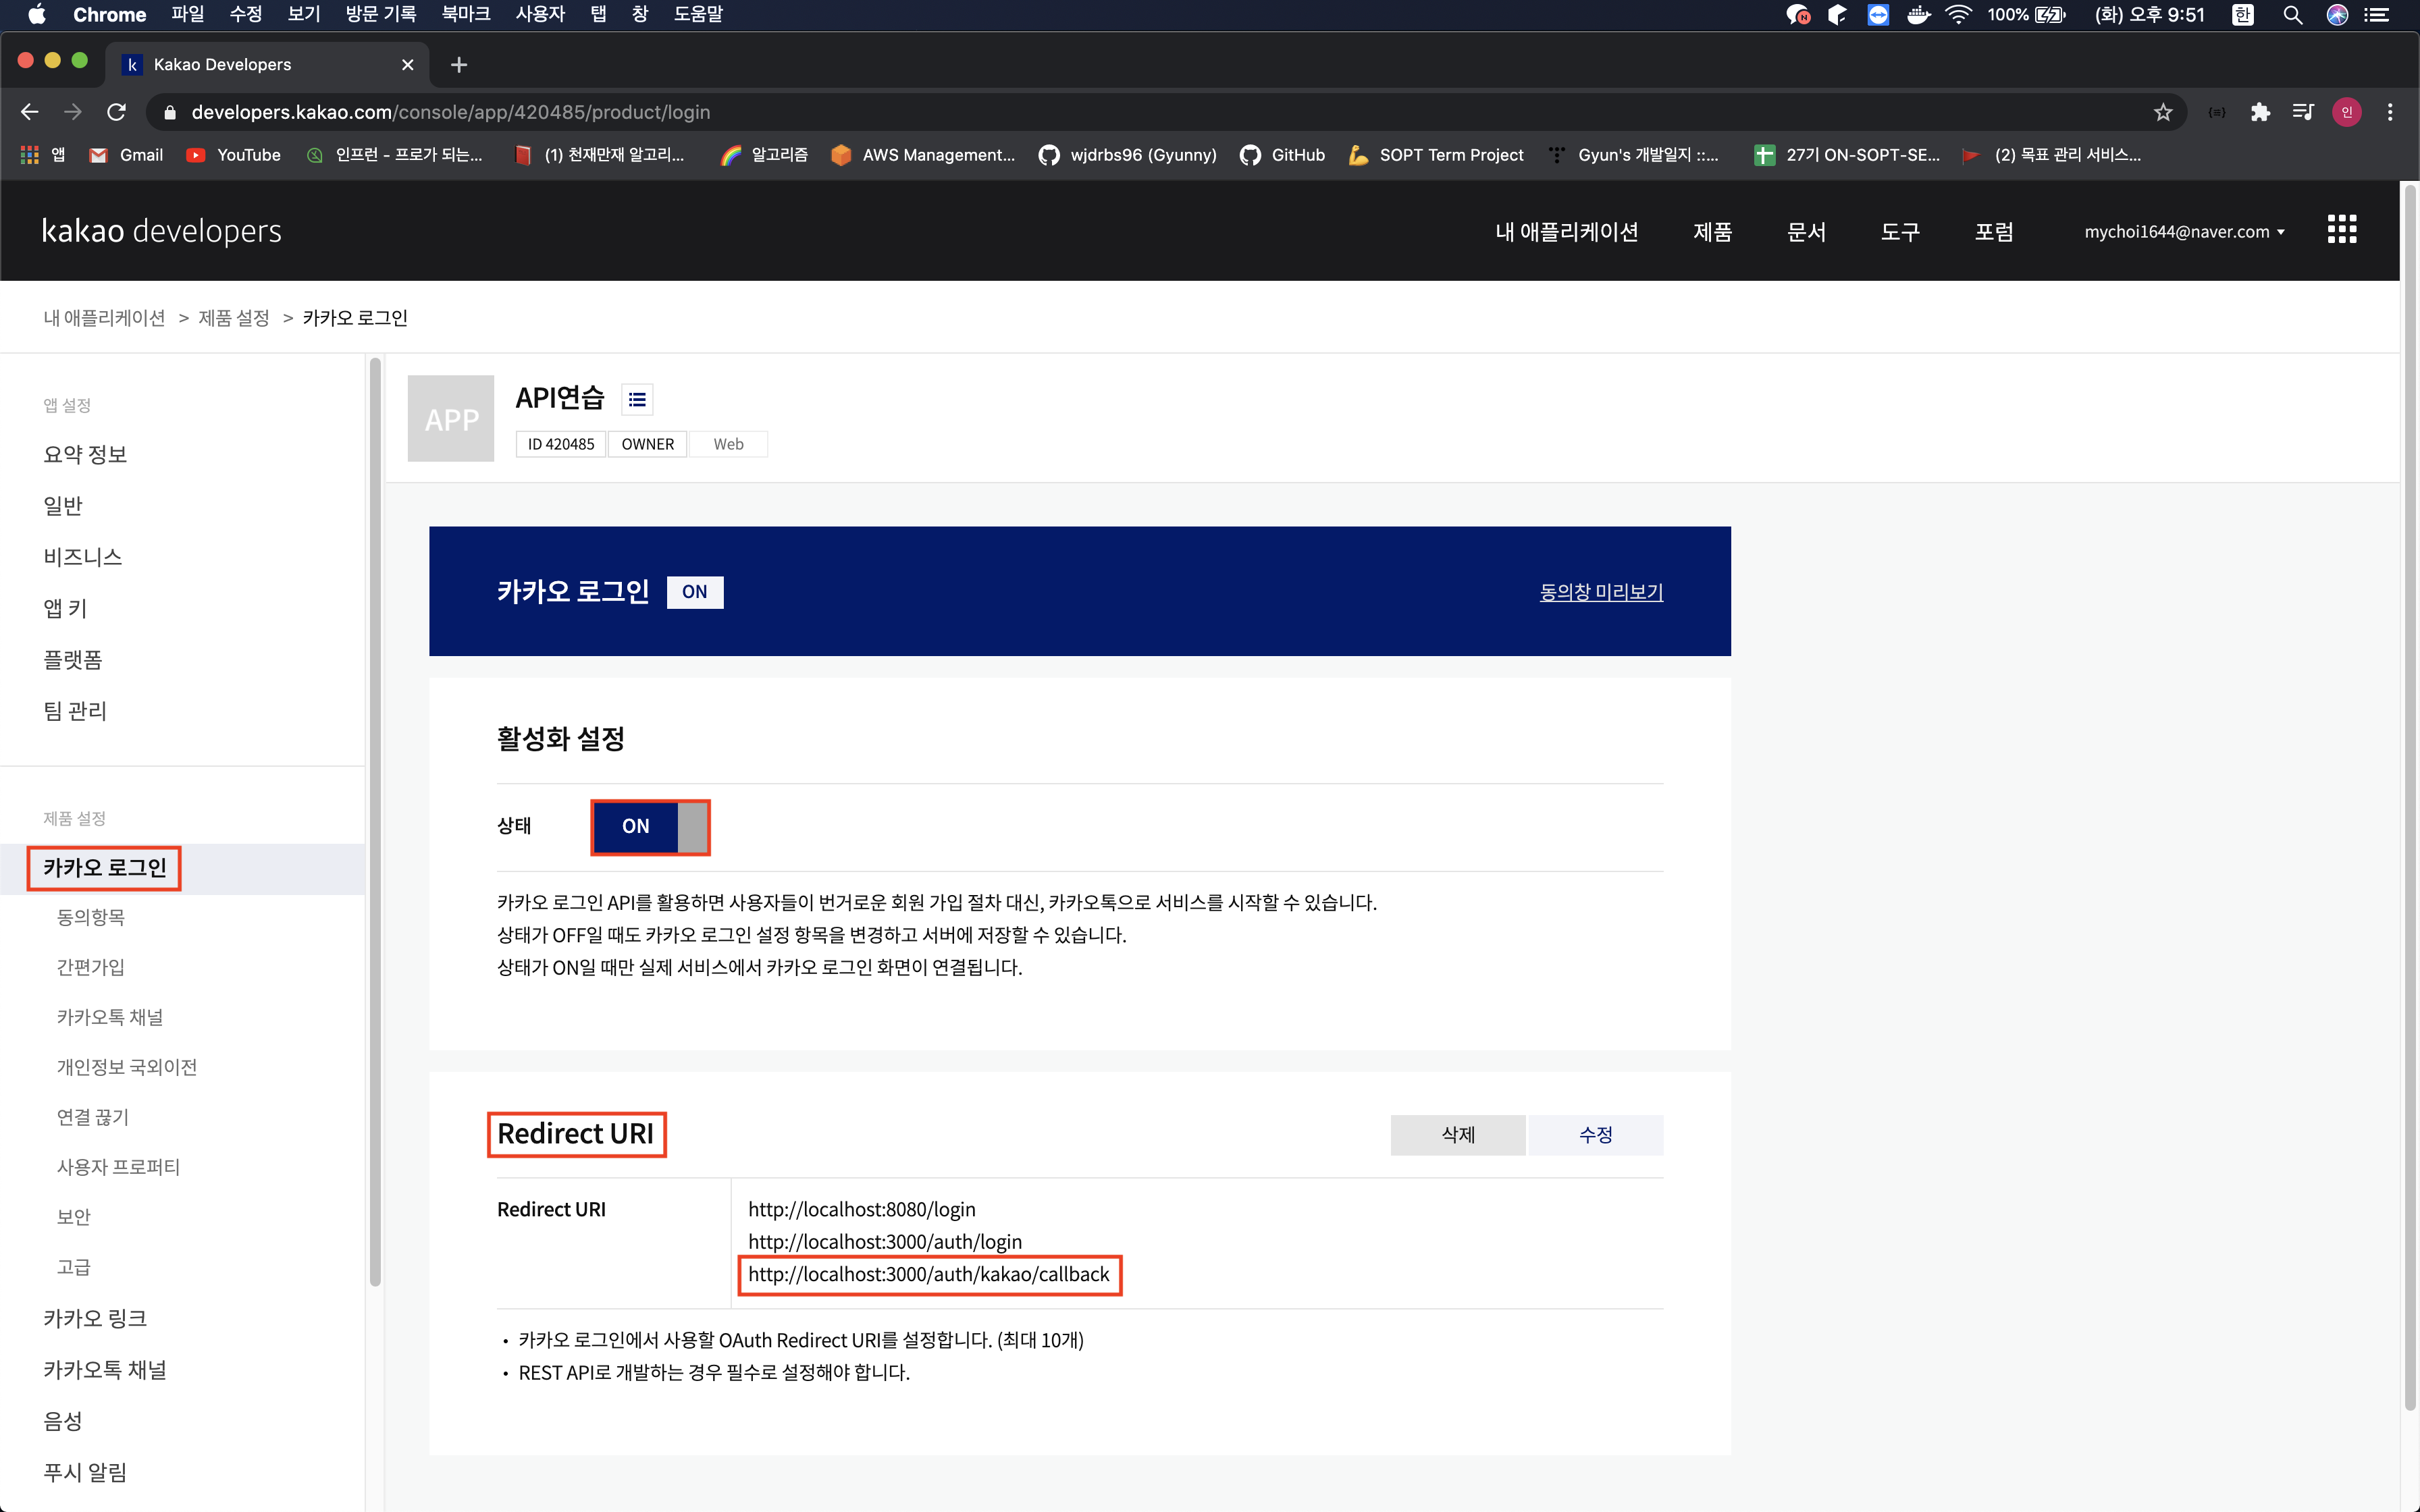The height and width of the screenshot is (1512, 2420).
Task: Click the GitHub bookmark icon
Action: point(1250,155)
